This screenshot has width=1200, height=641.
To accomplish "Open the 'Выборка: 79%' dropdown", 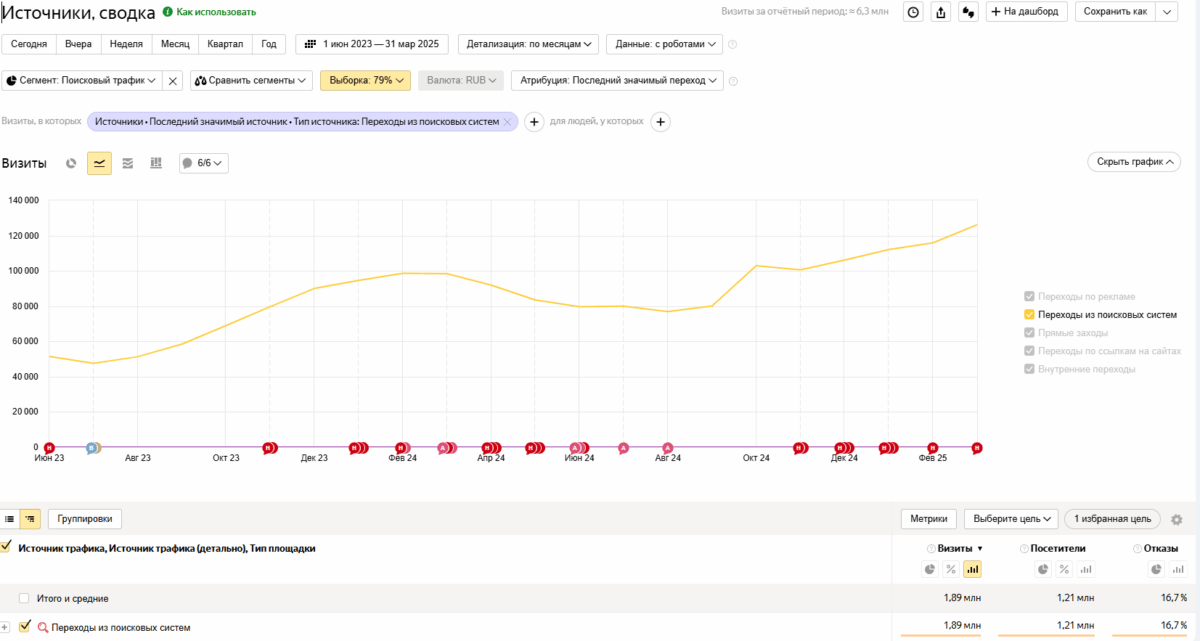I will [x=365, y=80].
